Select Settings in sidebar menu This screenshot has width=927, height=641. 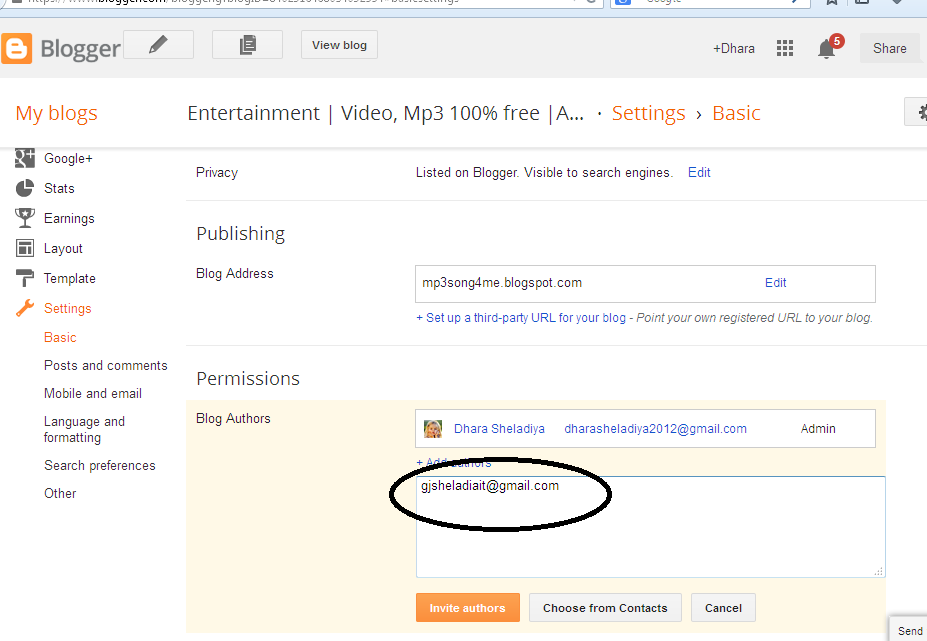tap(67, 308)
